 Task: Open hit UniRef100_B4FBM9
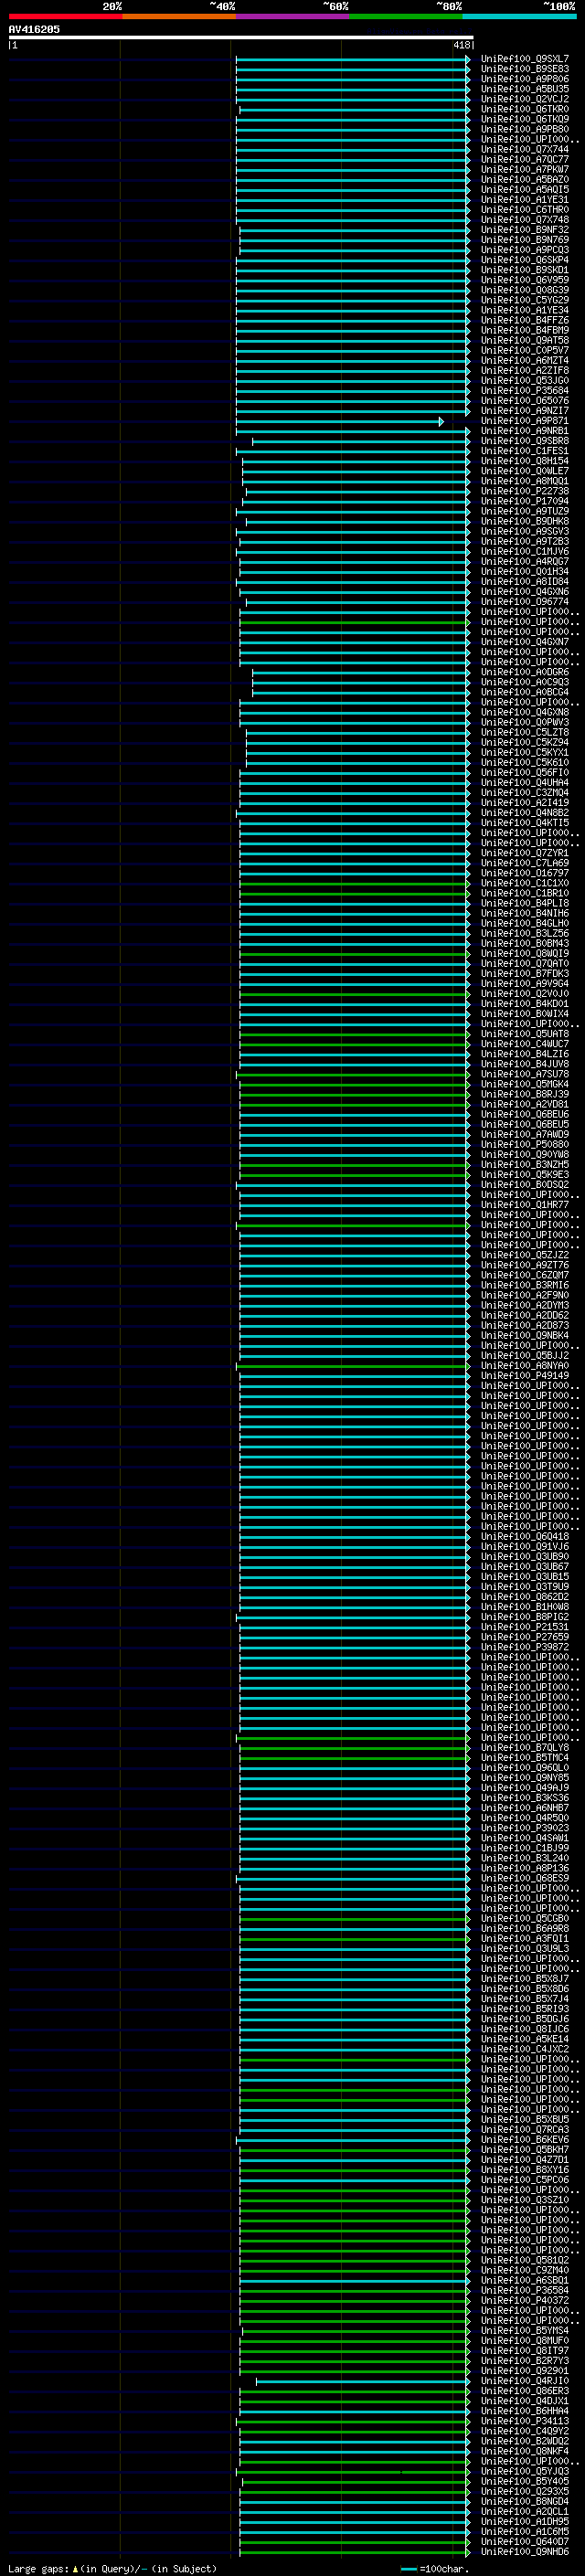pyautogui.click(x=524, y=330)
